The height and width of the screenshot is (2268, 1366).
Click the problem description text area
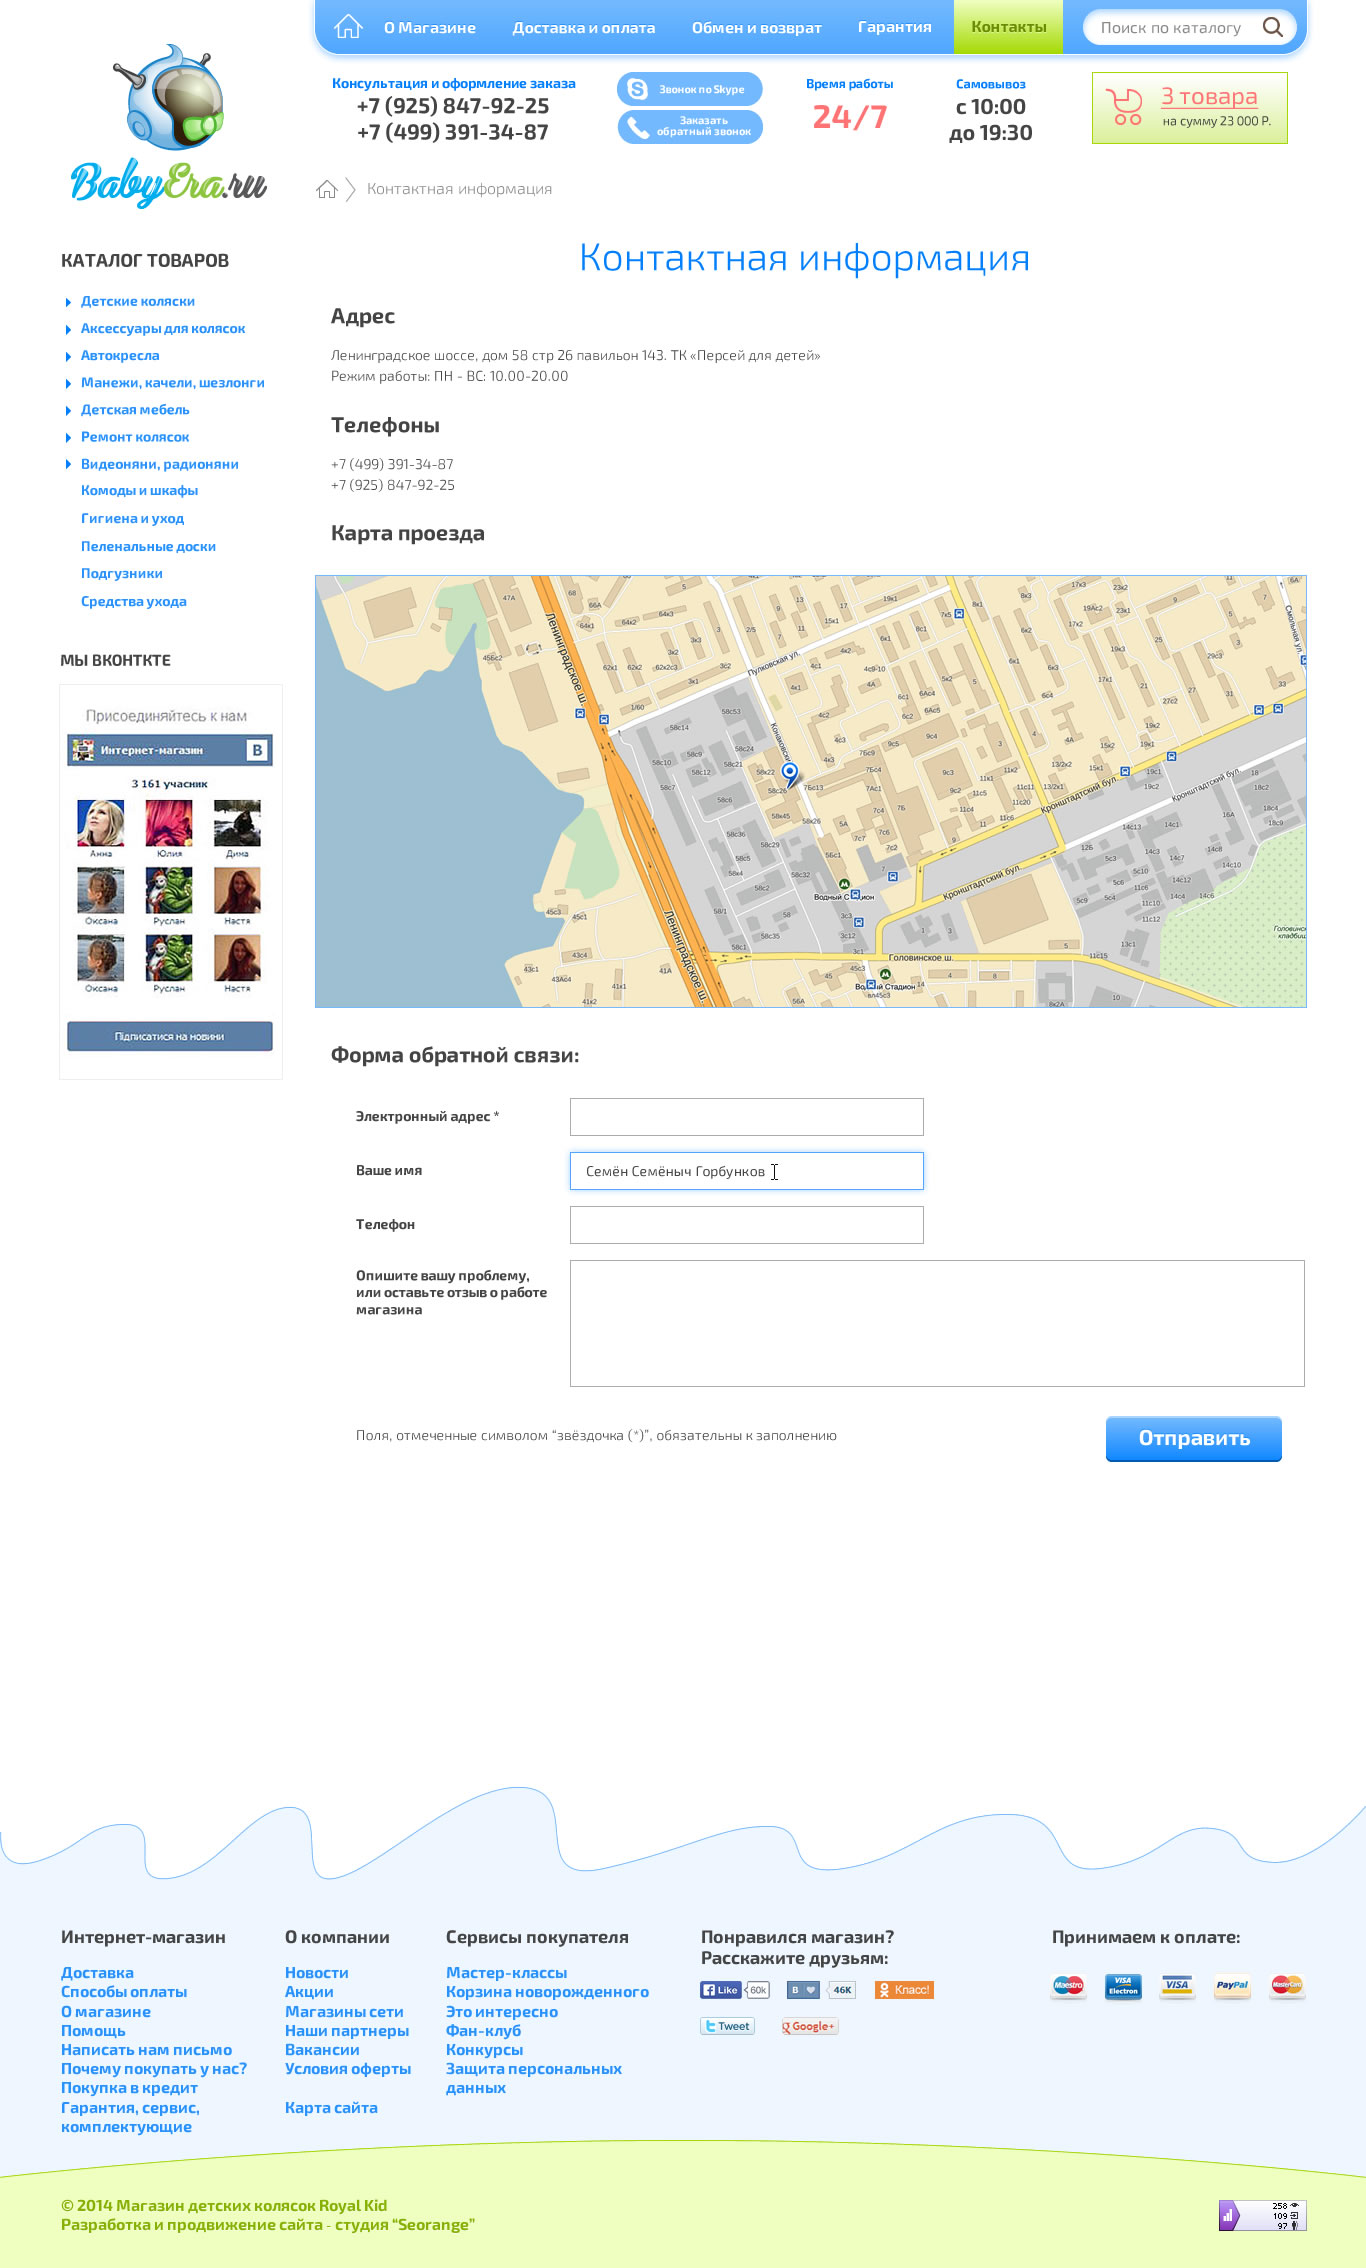point(936,1323)
